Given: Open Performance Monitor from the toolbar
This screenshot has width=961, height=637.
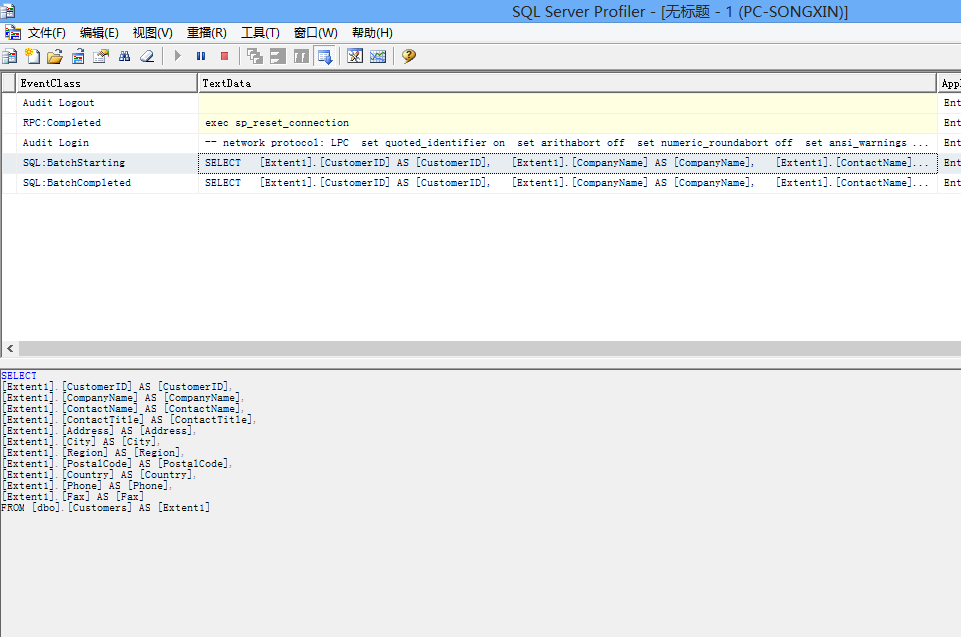Looking at the screenshot, I should coord(378,56).
